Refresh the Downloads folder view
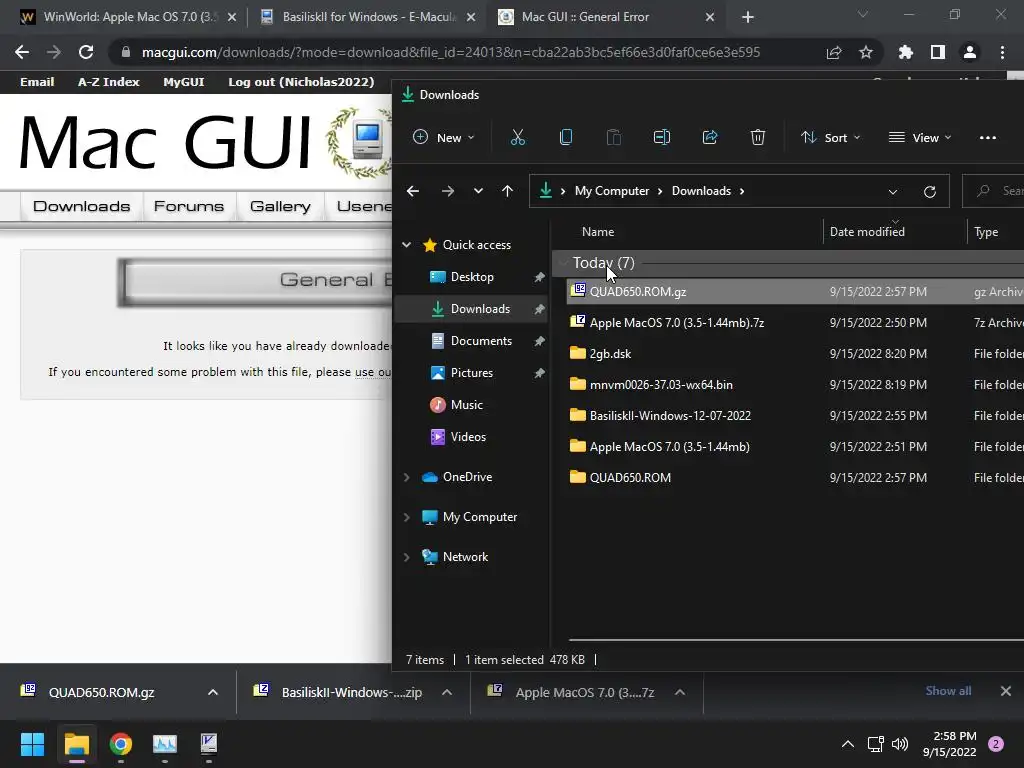 [x=929, y=191]
